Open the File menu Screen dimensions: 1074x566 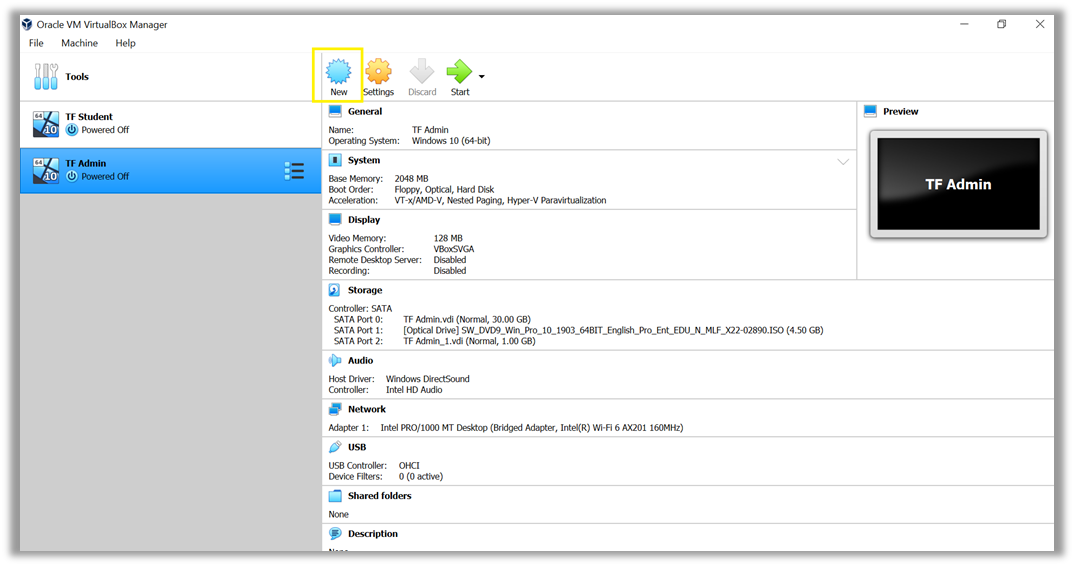(36, 42)
